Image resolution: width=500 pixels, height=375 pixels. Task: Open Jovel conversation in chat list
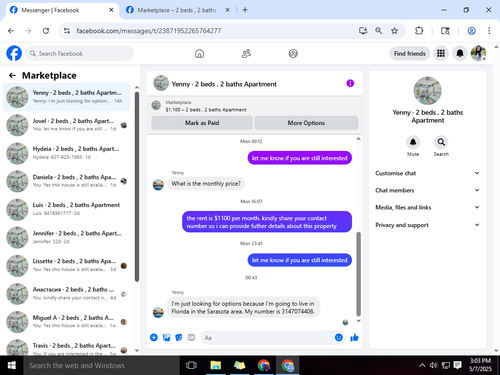pos(66,125)
